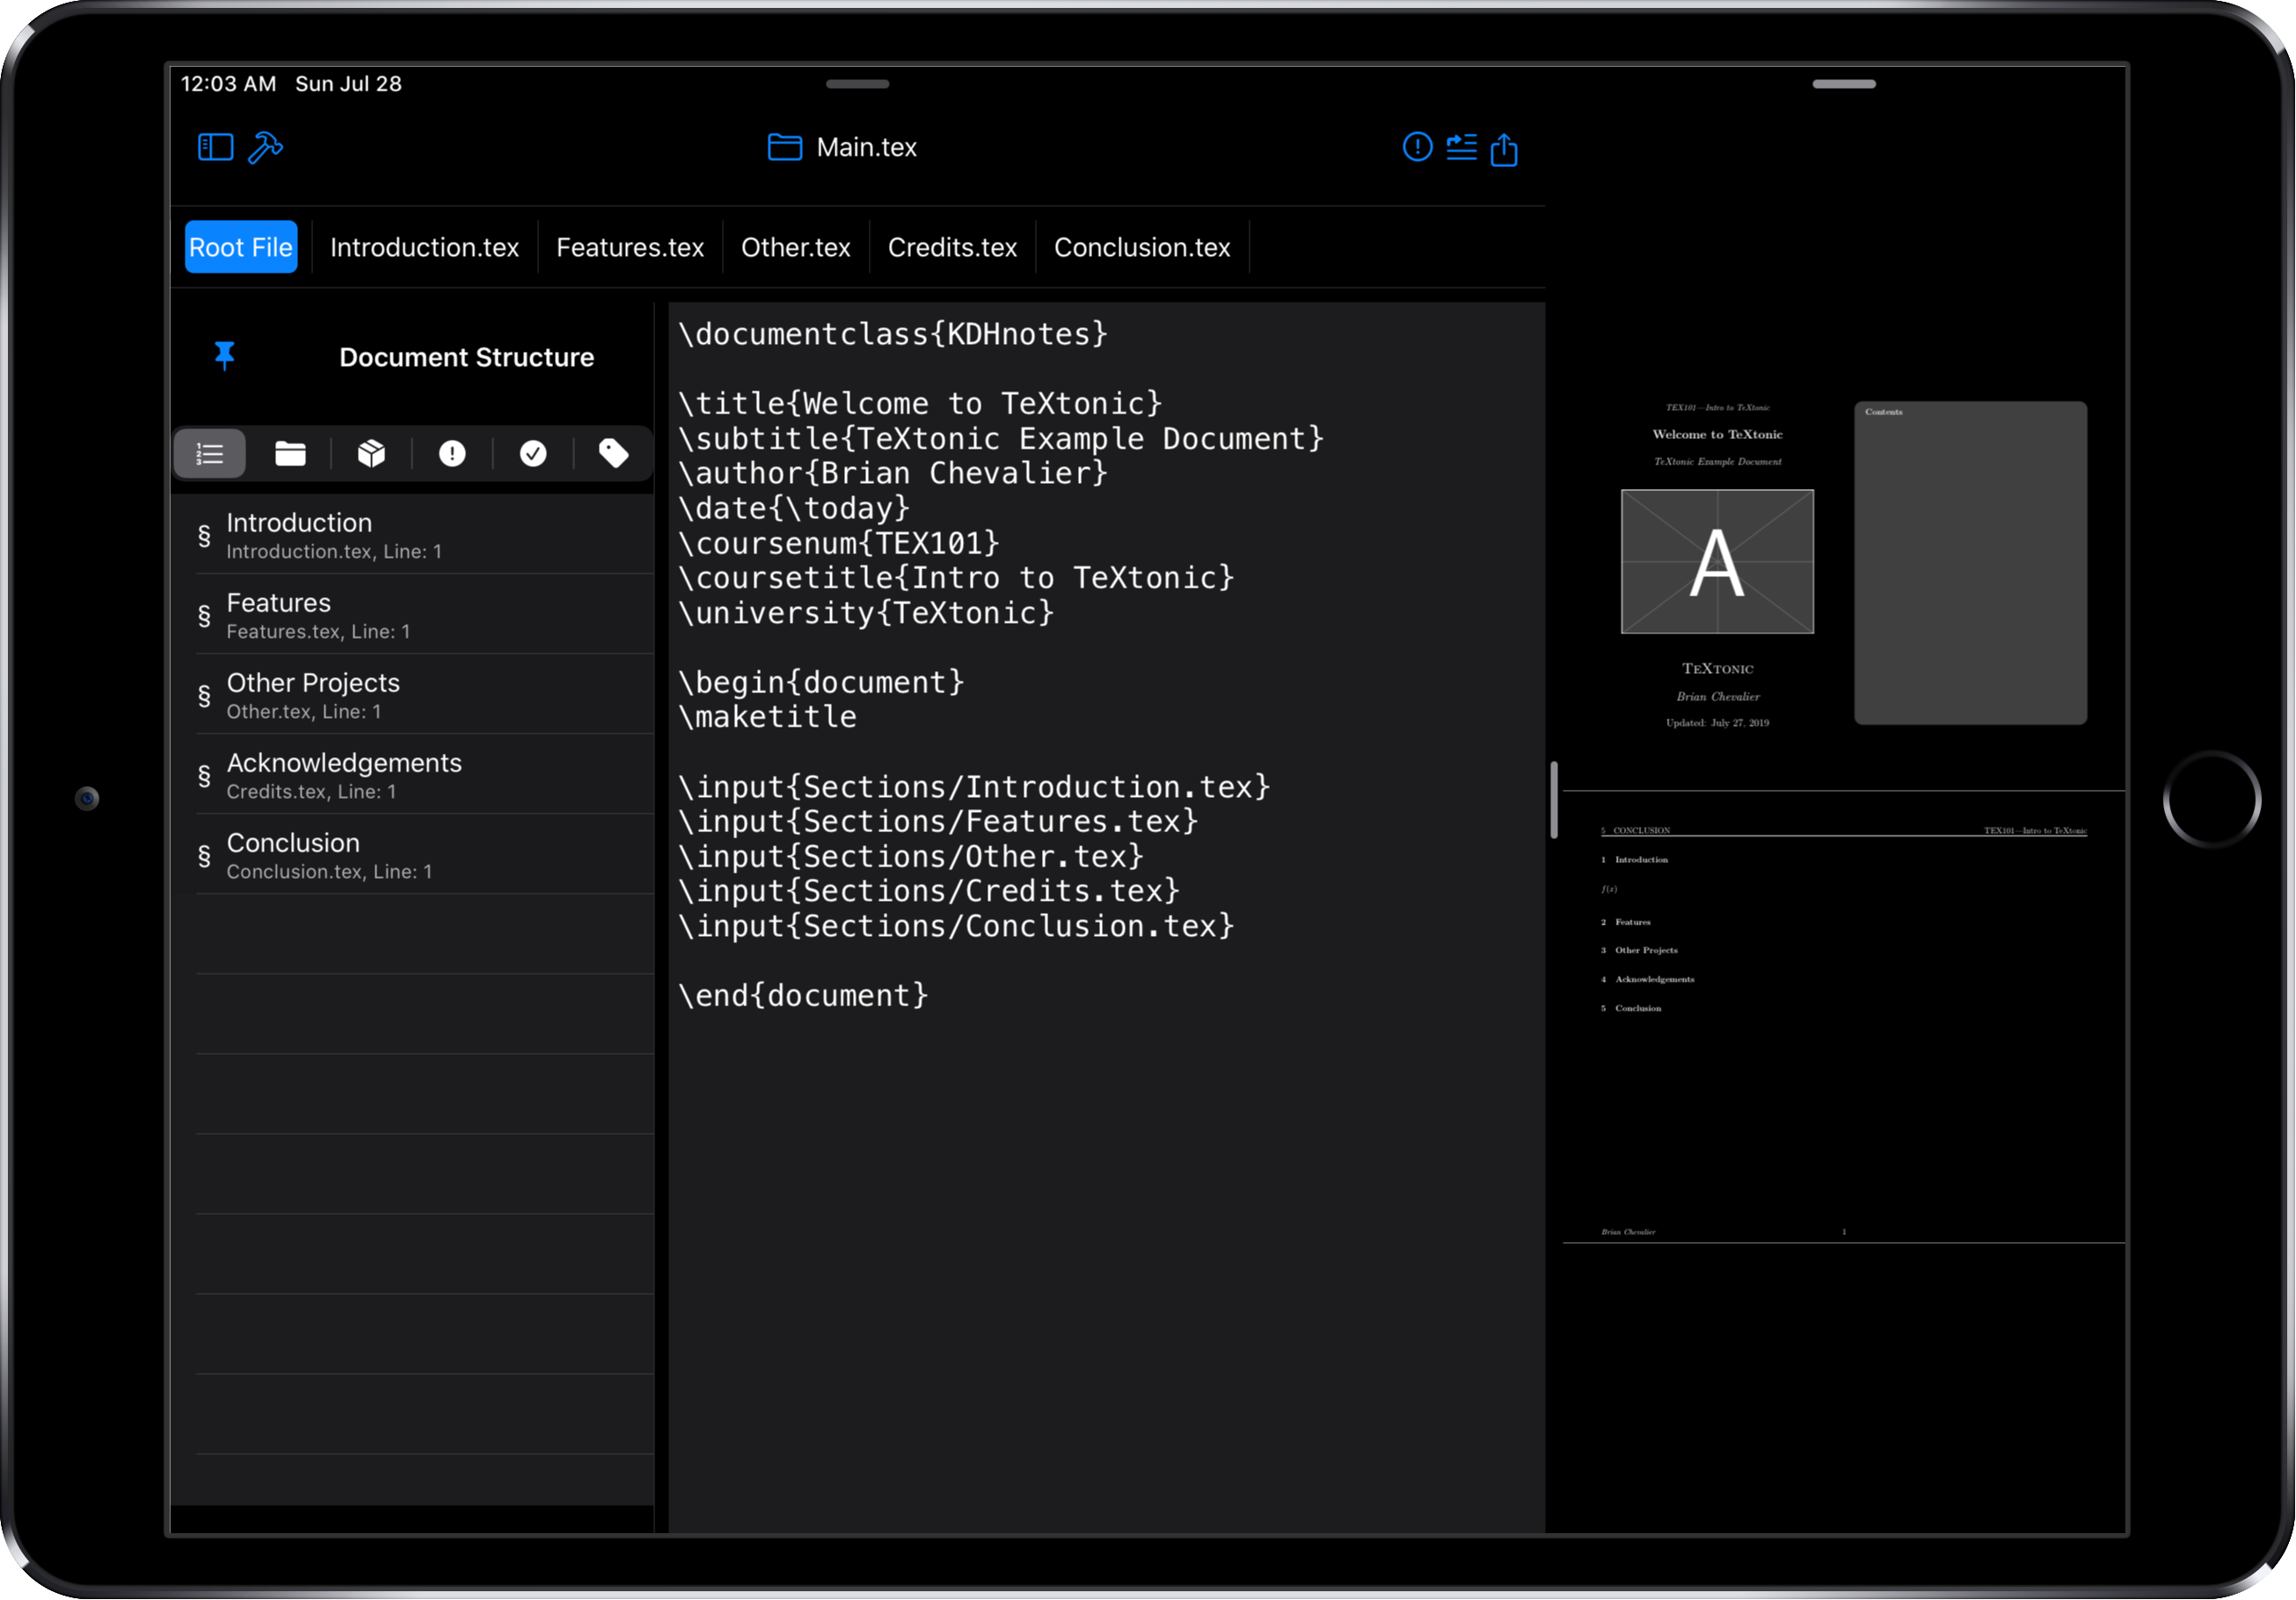Viewport: 2296px width, 1600px height.
Task: Click the \author{Brian Chevalier} line
Action: [x=893, y=473]
